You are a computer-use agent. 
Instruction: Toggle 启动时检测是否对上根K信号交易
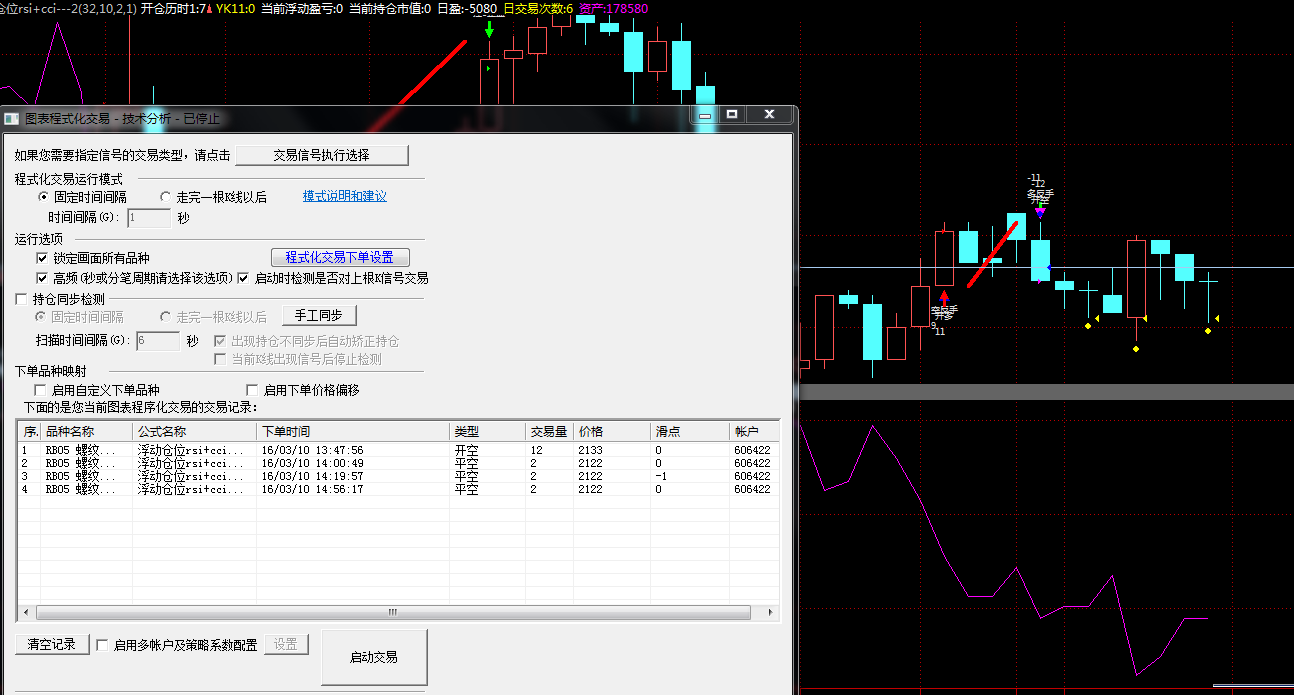click(243, 278)
